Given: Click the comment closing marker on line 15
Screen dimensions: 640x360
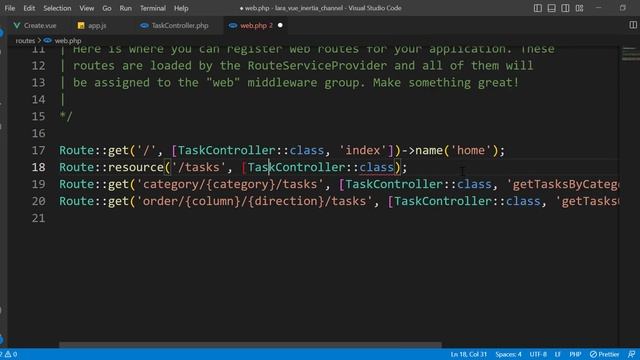Looking at the screenshot, I should (66, 116).
